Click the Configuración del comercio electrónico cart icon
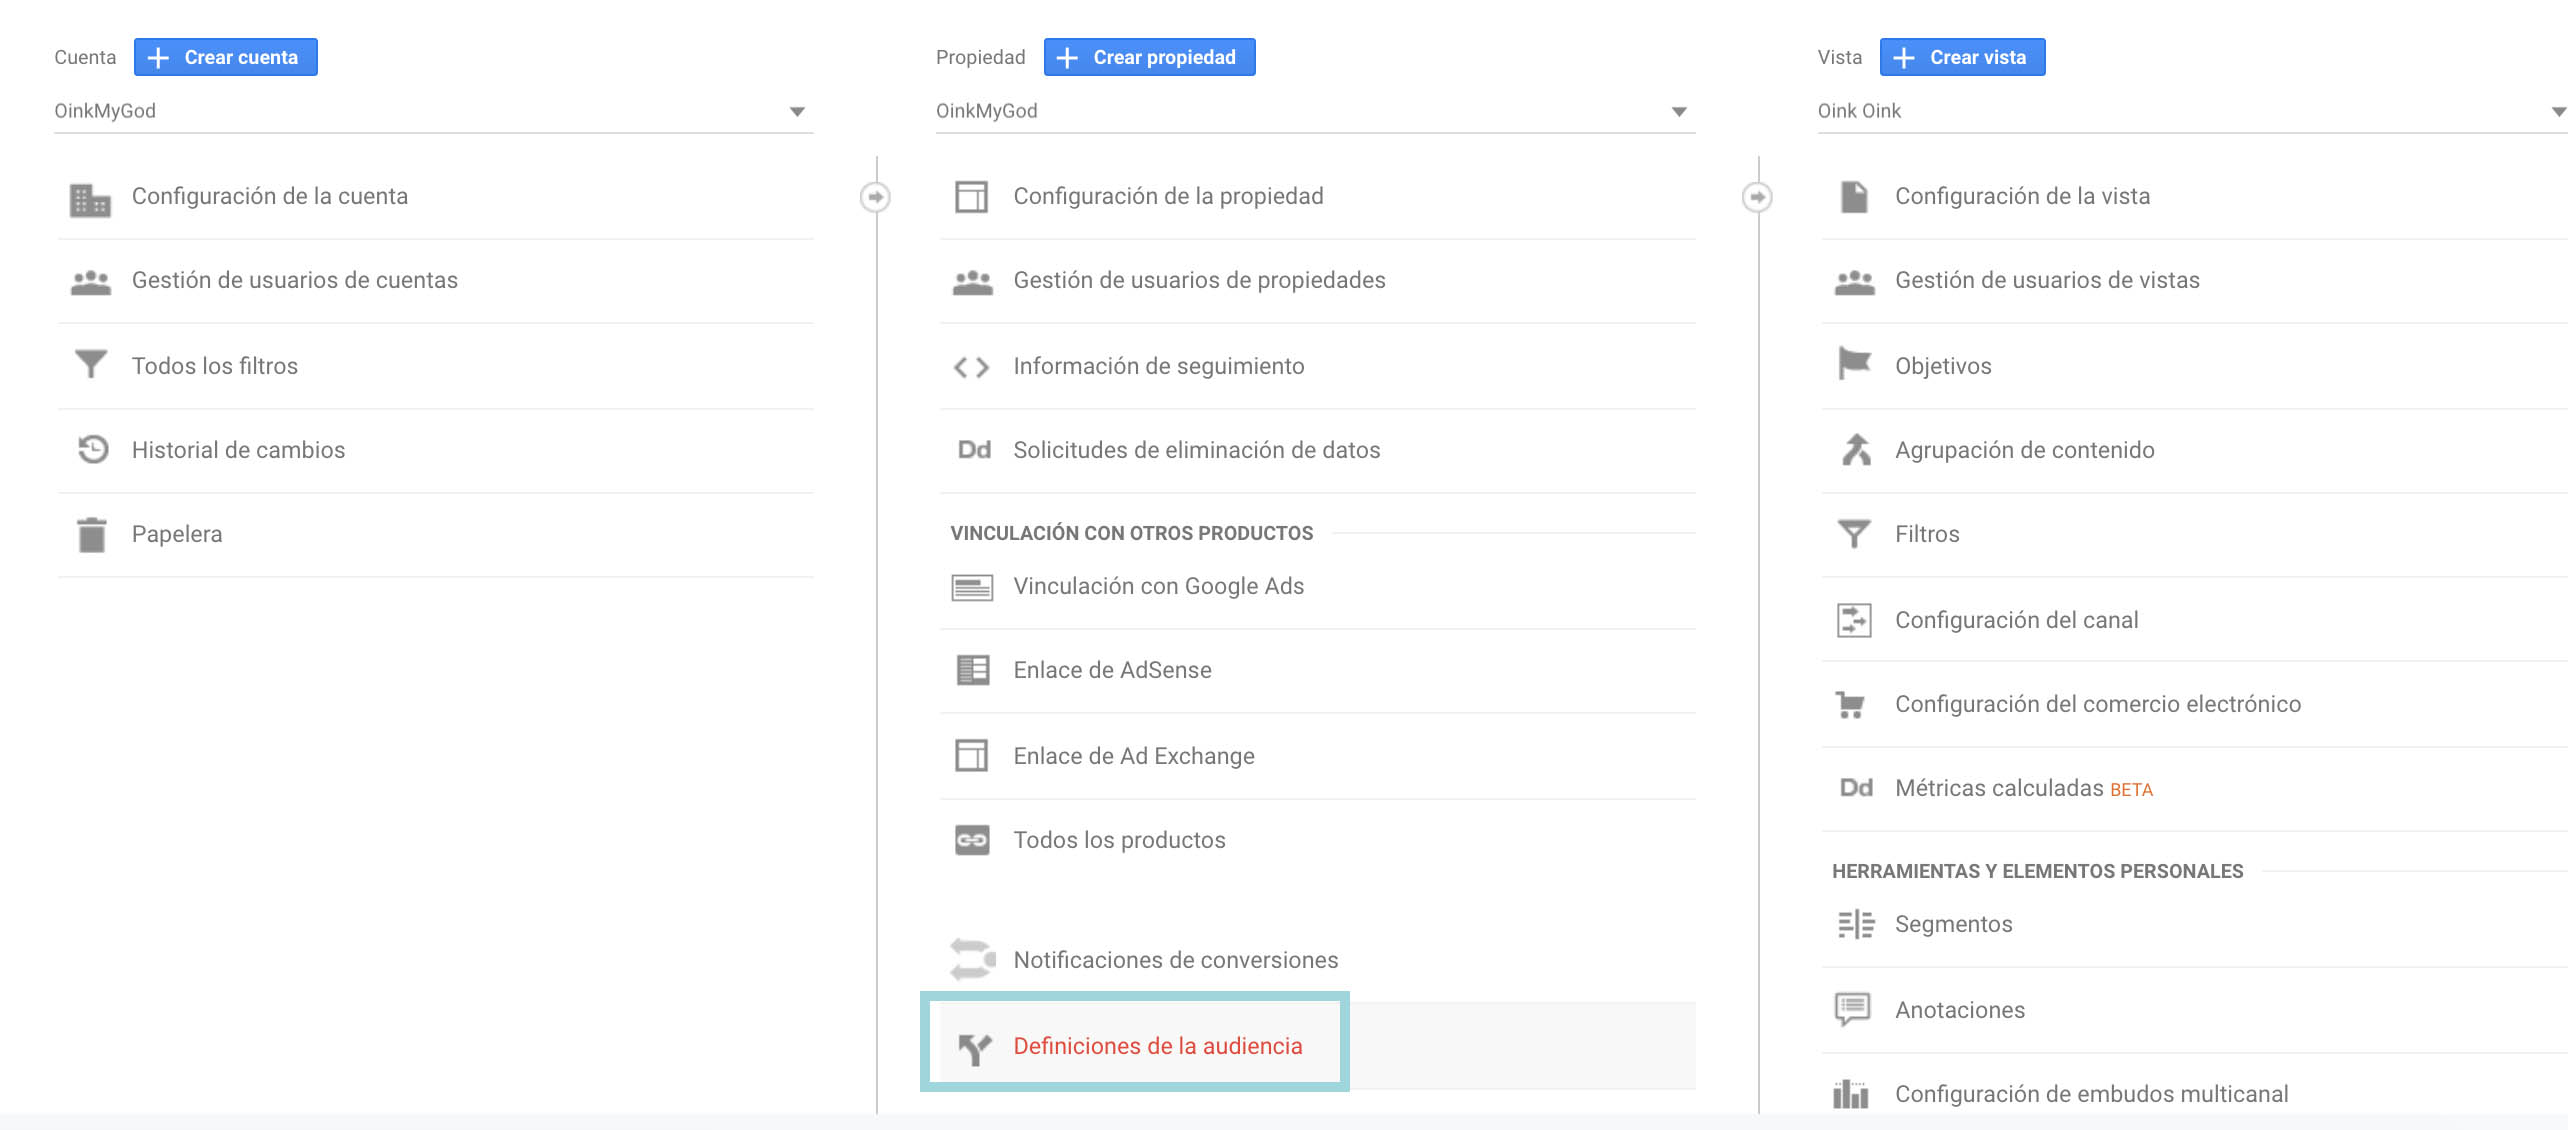Screen dimensions: 2568x1130 coord(1855,704)
